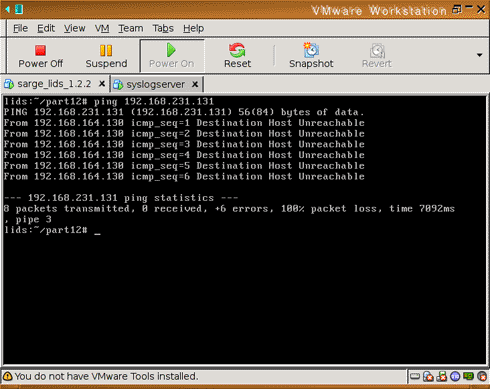The width and height of the screenshot is (490, 389).
Task: Click the red Power Off toolbar button
Action: click(40, 56)
